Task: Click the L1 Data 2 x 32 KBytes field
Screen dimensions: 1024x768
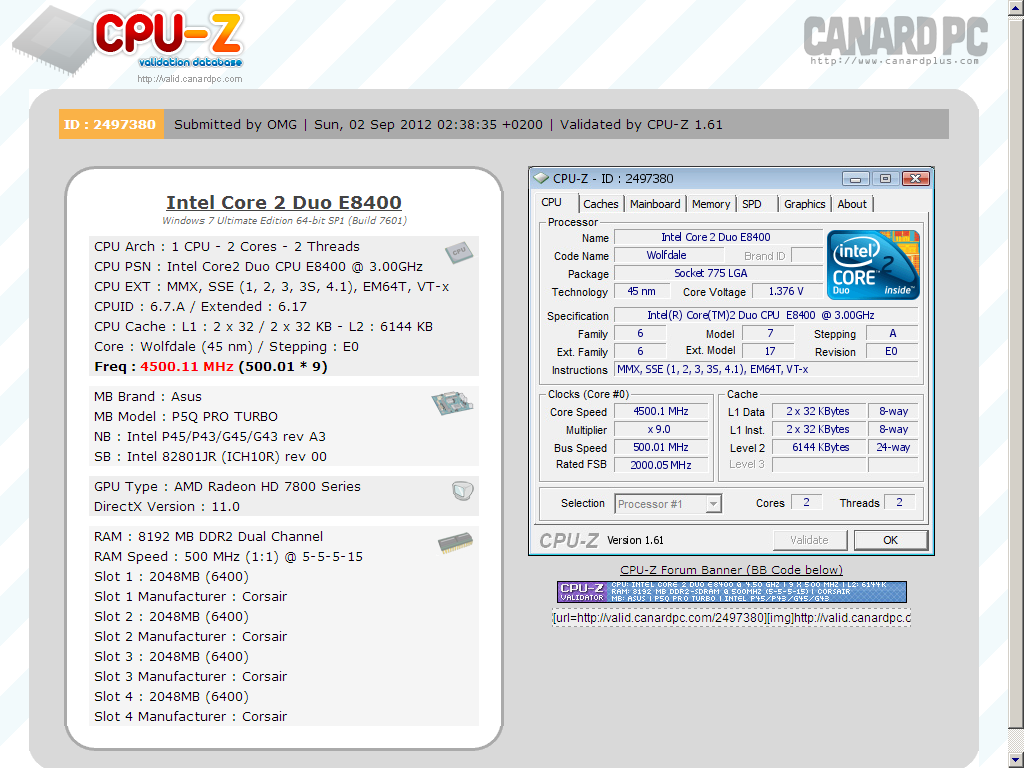Action: (819, 411)
